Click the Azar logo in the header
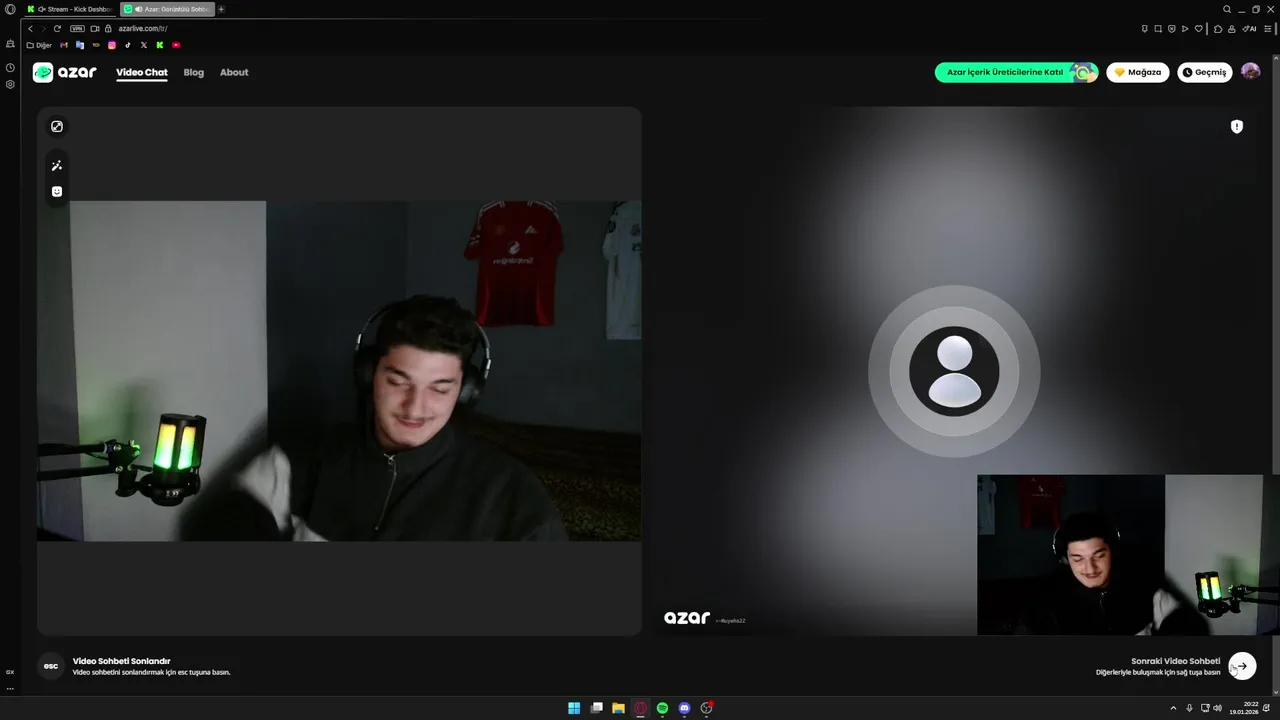Viewport: 1280px width, 720px height. click(x=65, y=72)
